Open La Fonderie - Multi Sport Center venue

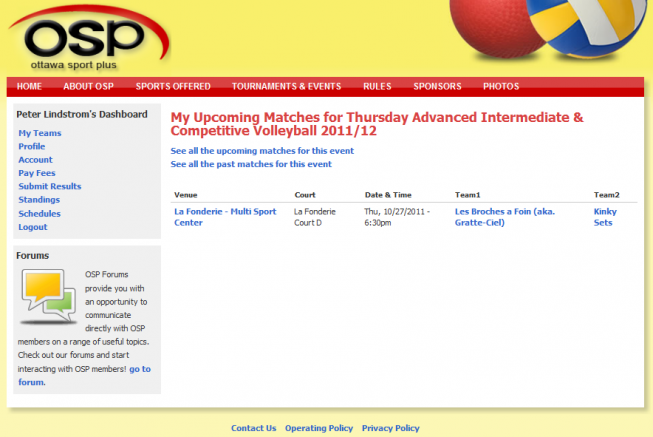tap(226, 216)
